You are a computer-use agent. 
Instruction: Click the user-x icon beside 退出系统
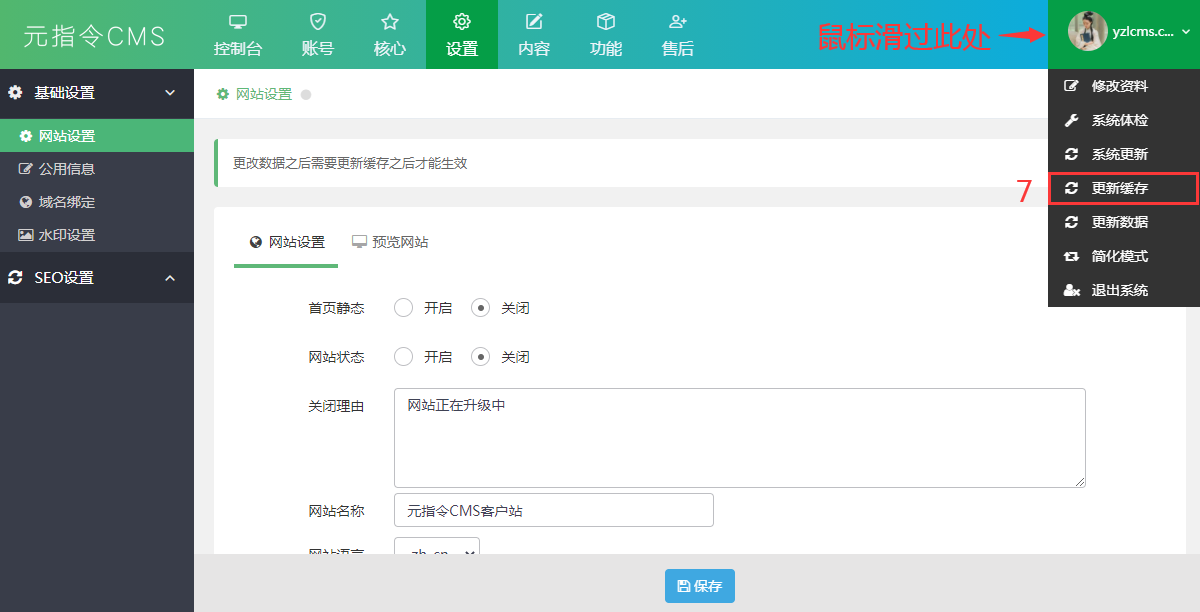coord(1072,290)
